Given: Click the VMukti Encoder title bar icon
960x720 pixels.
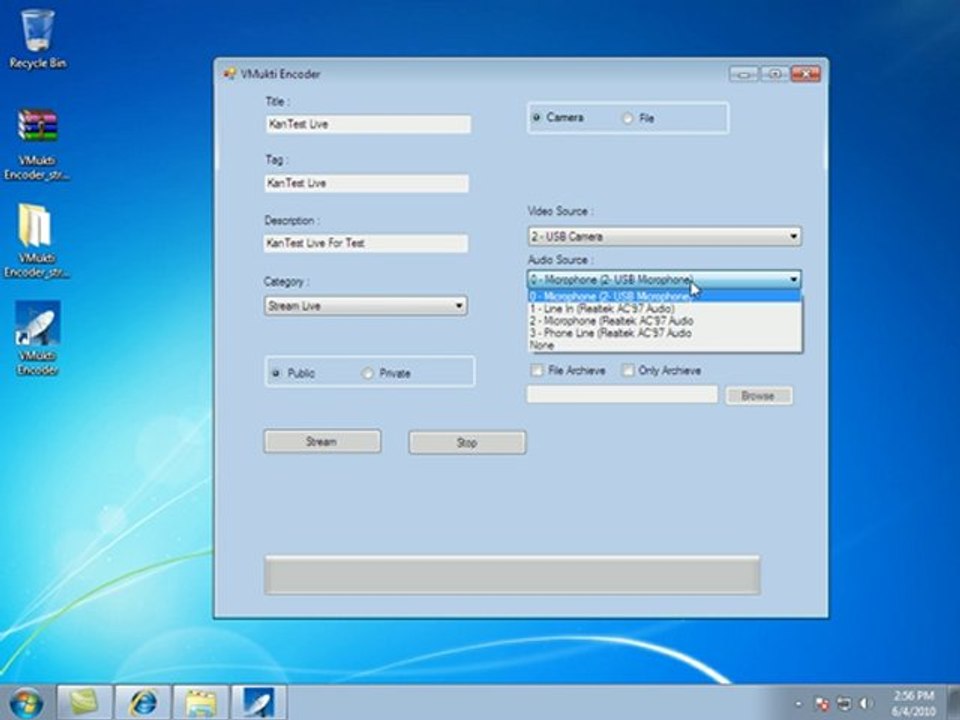Looking at the screenshot, I should point(230,74).
